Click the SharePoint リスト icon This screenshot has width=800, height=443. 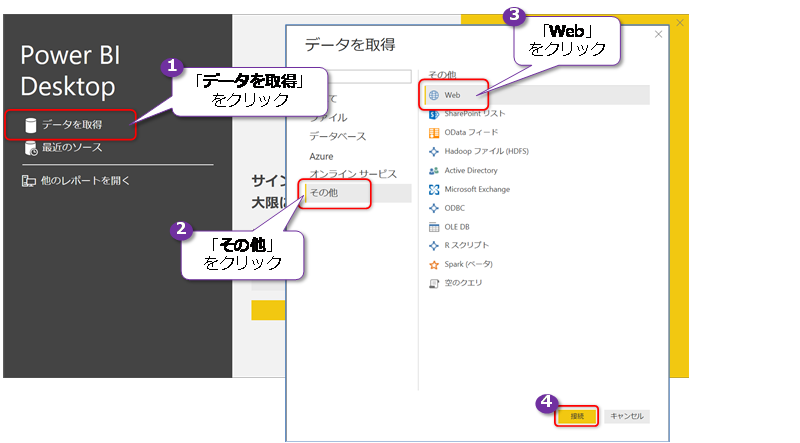434,114
